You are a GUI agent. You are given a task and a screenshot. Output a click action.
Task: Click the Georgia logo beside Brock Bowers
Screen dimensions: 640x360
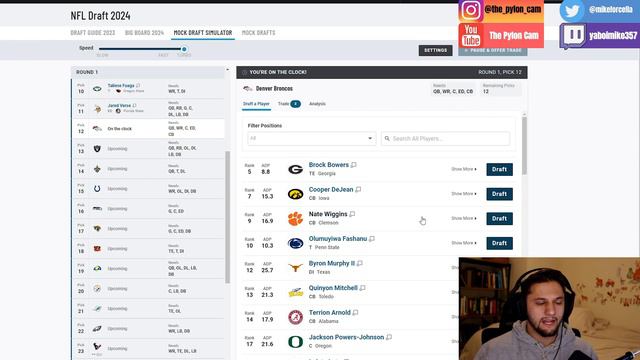296,169
